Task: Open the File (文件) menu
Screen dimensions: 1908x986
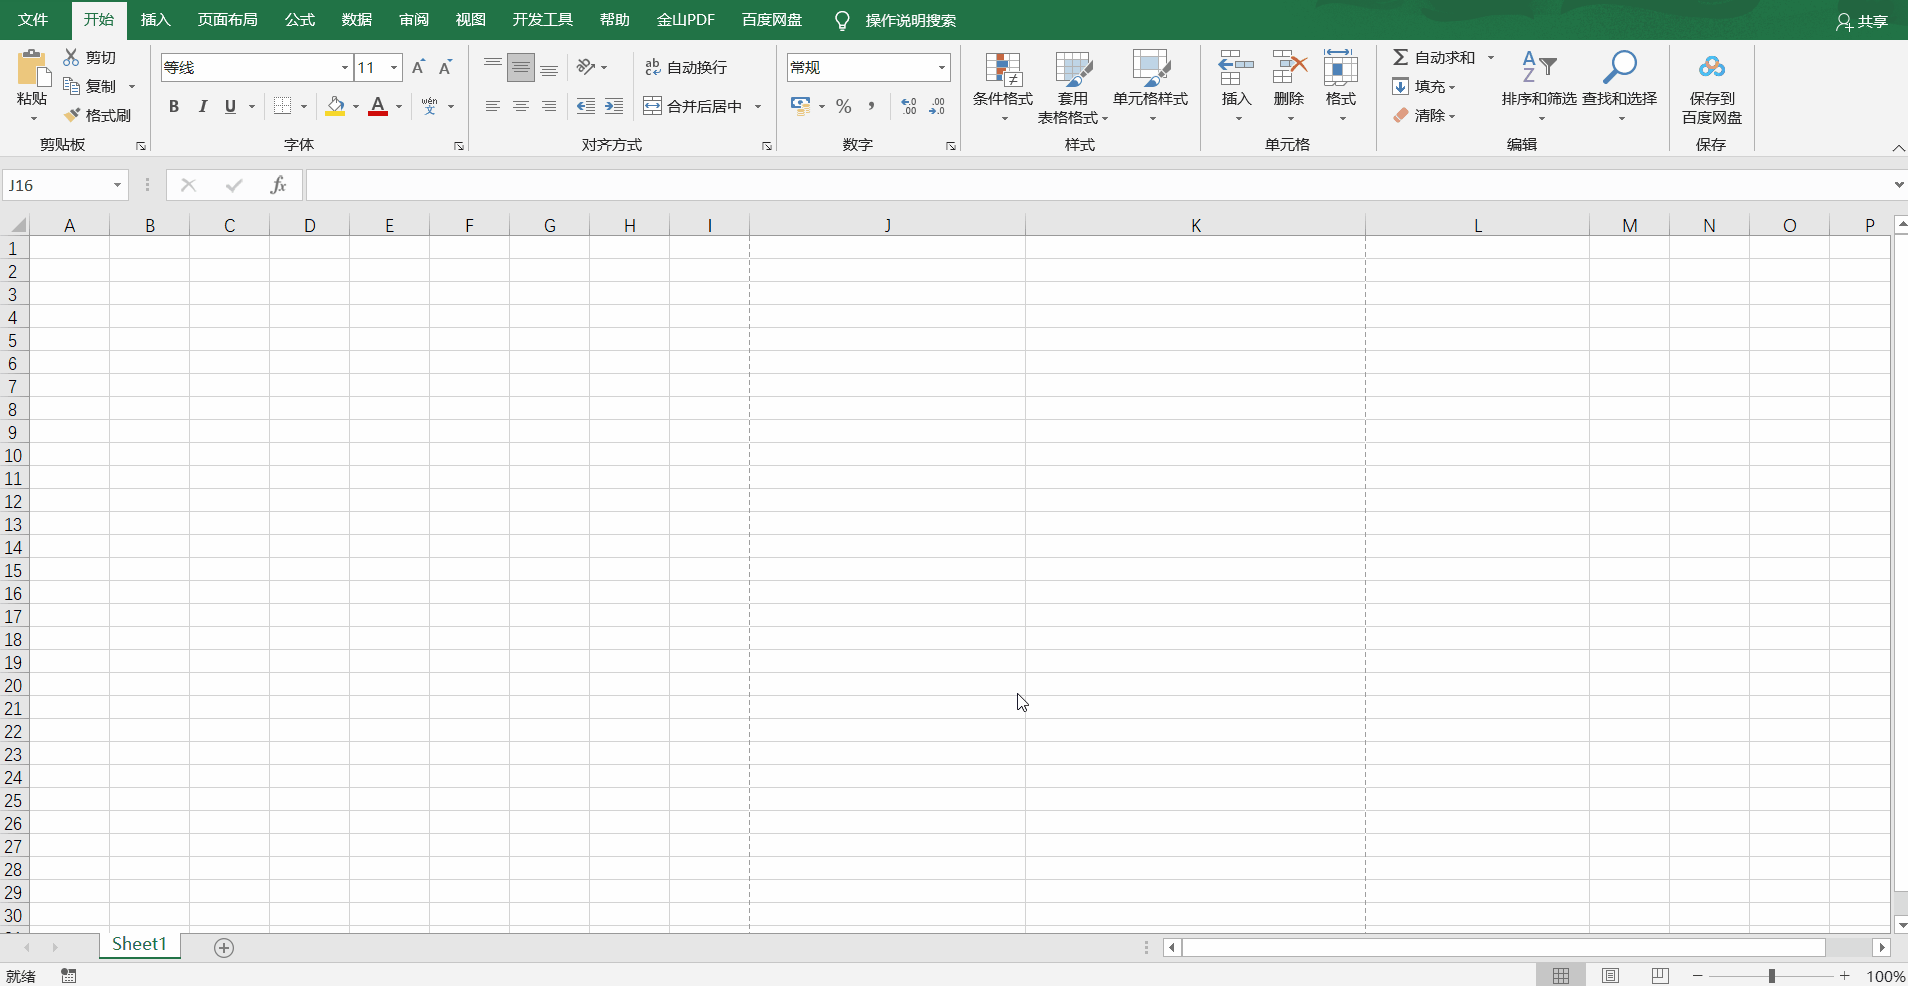Action: 33,20
